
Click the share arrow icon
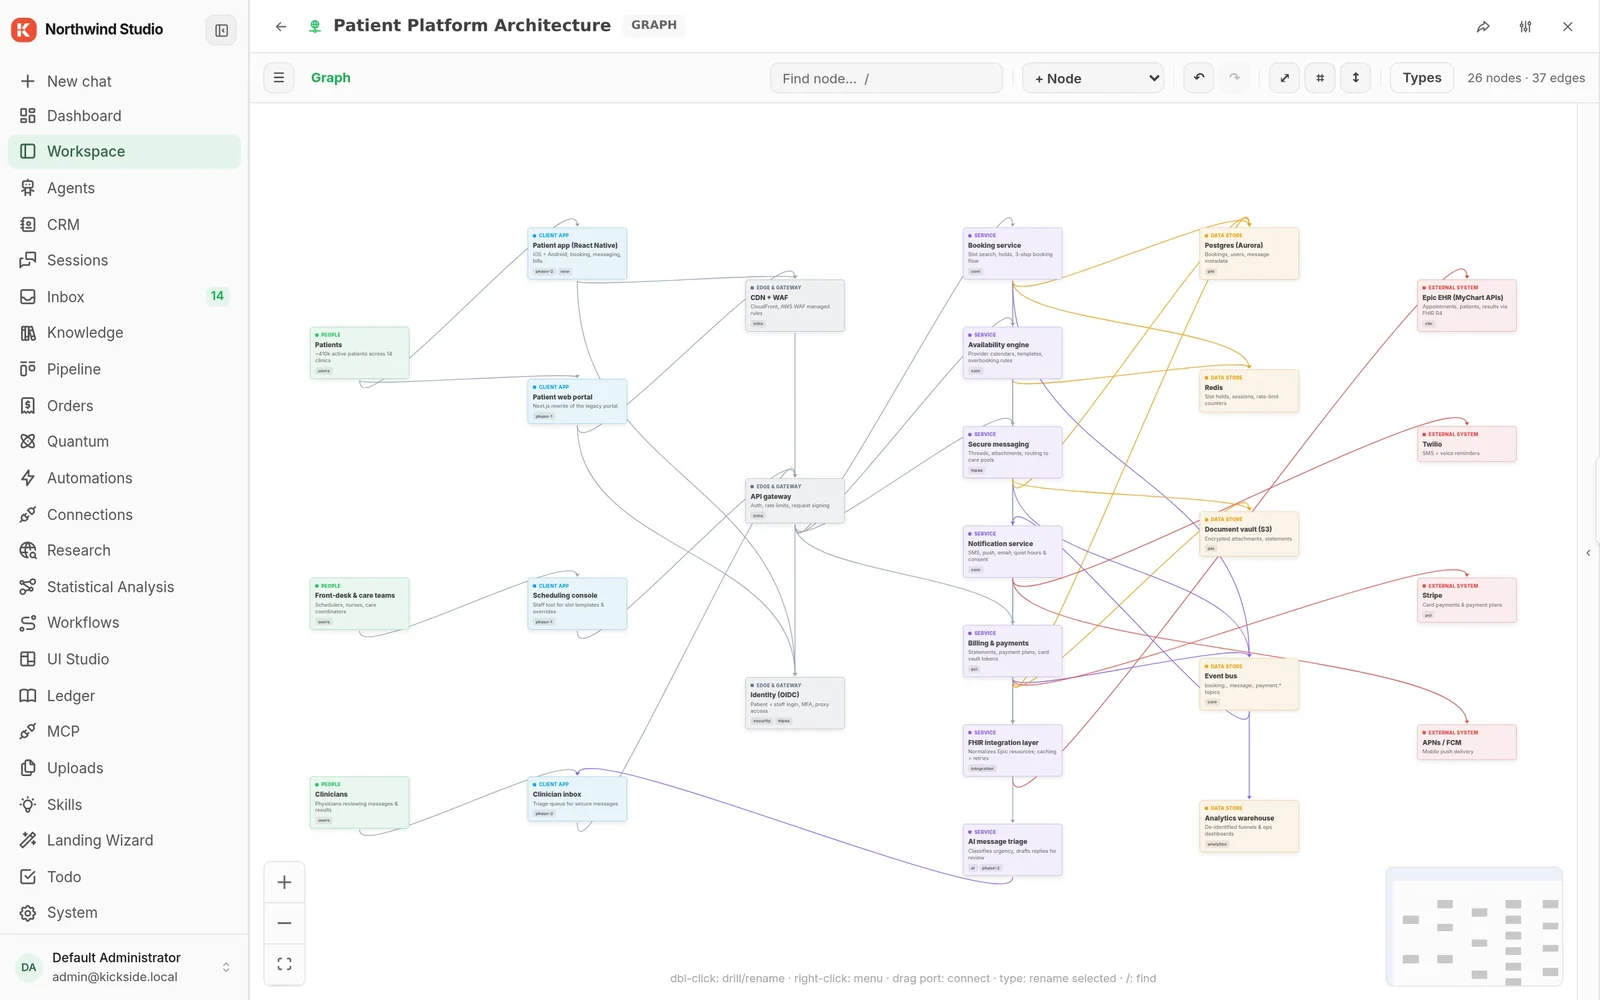[x=1483, y=27]
